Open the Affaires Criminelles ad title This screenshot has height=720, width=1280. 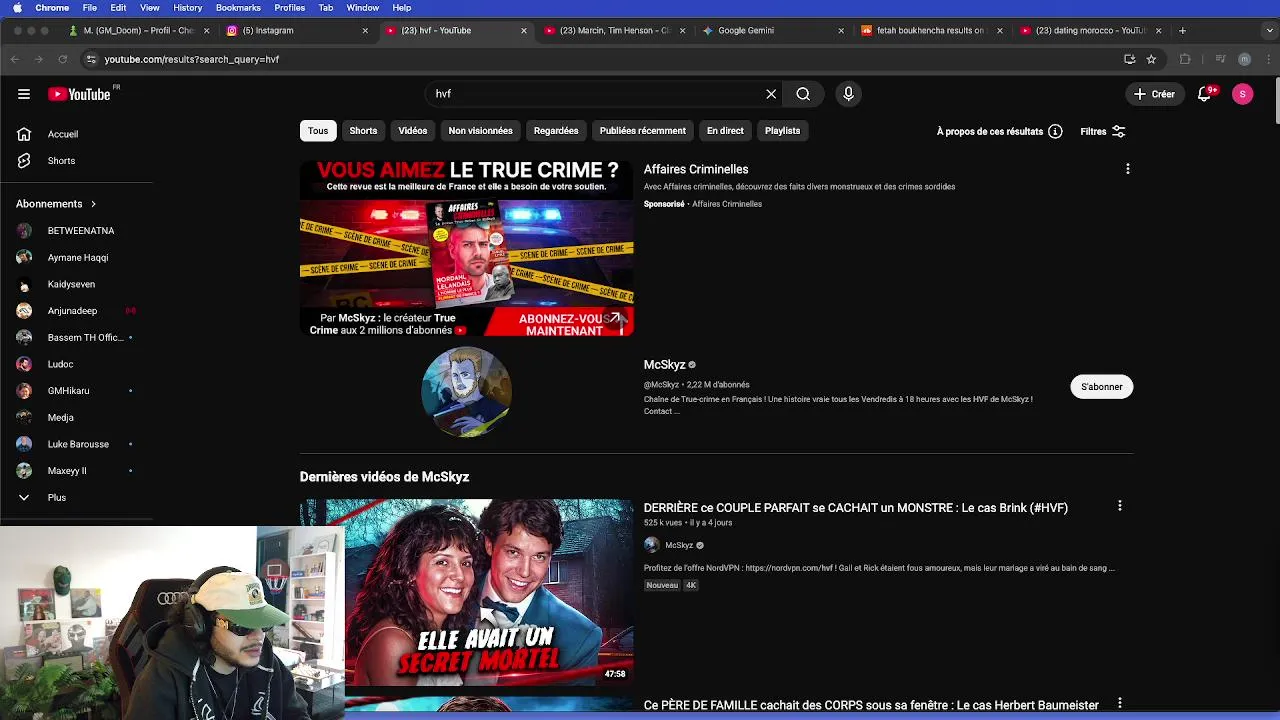click(x=696, y=170)
